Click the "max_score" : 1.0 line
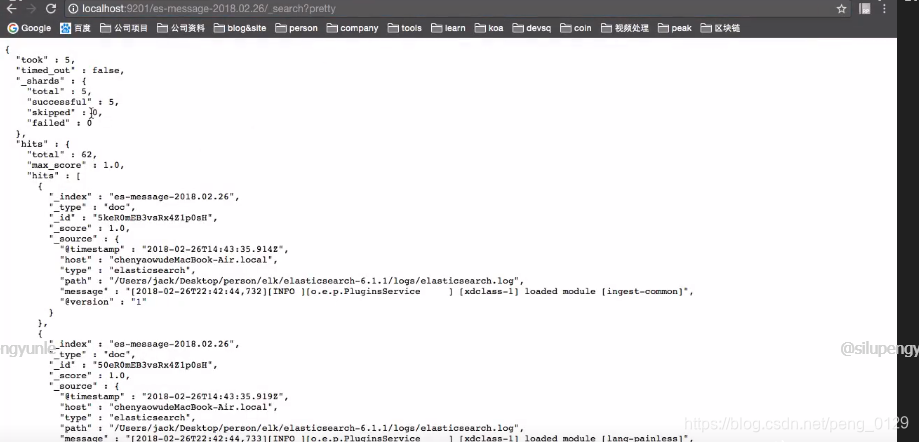919x442 pixels. (x=76, y=165)
